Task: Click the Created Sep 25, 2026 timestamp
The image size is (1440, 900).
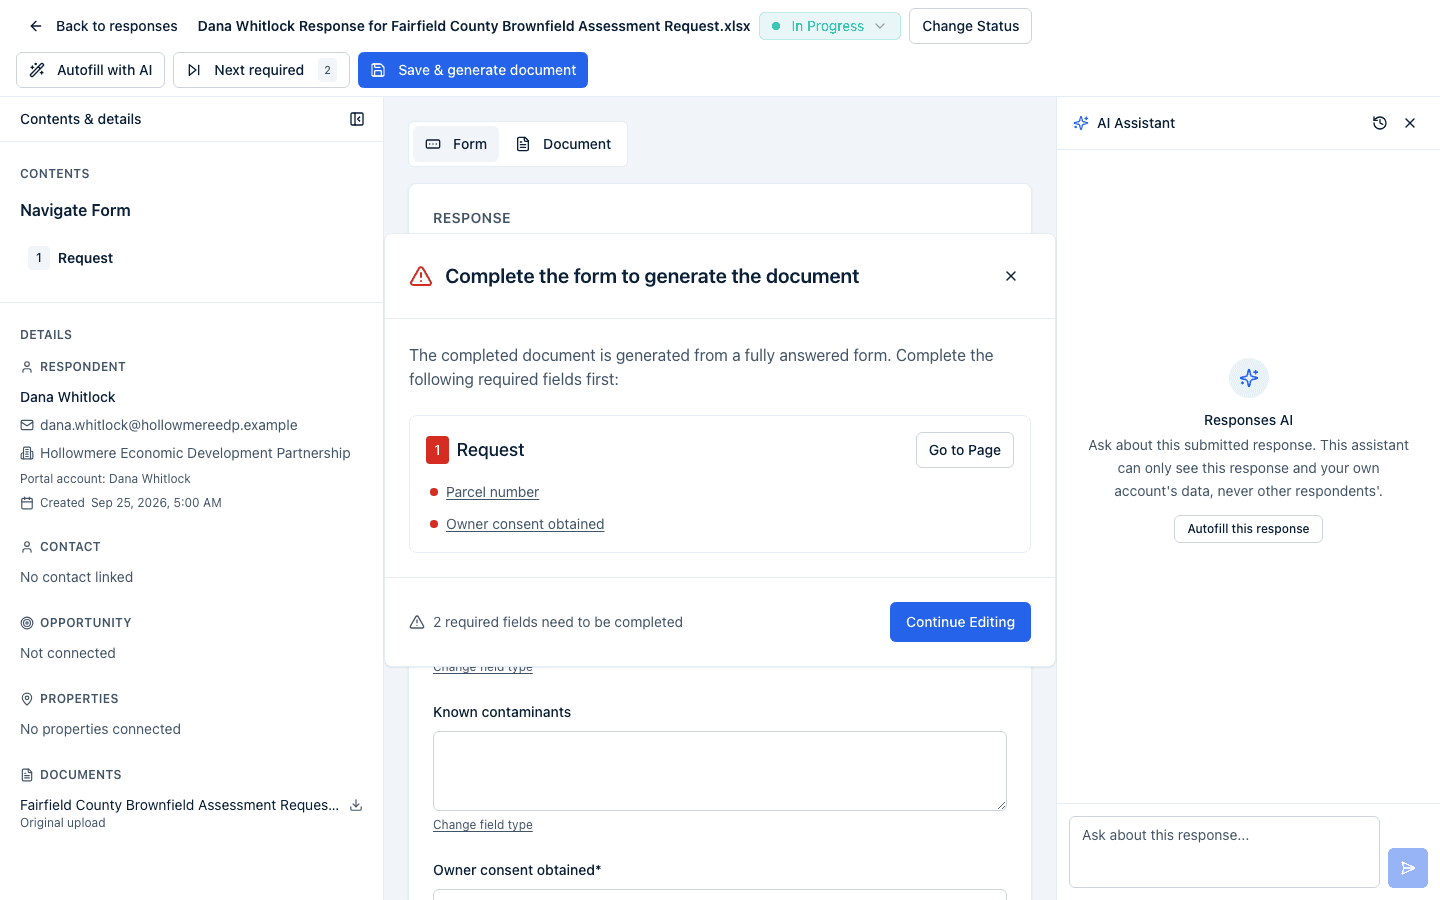Action: [x=131, y=503]
